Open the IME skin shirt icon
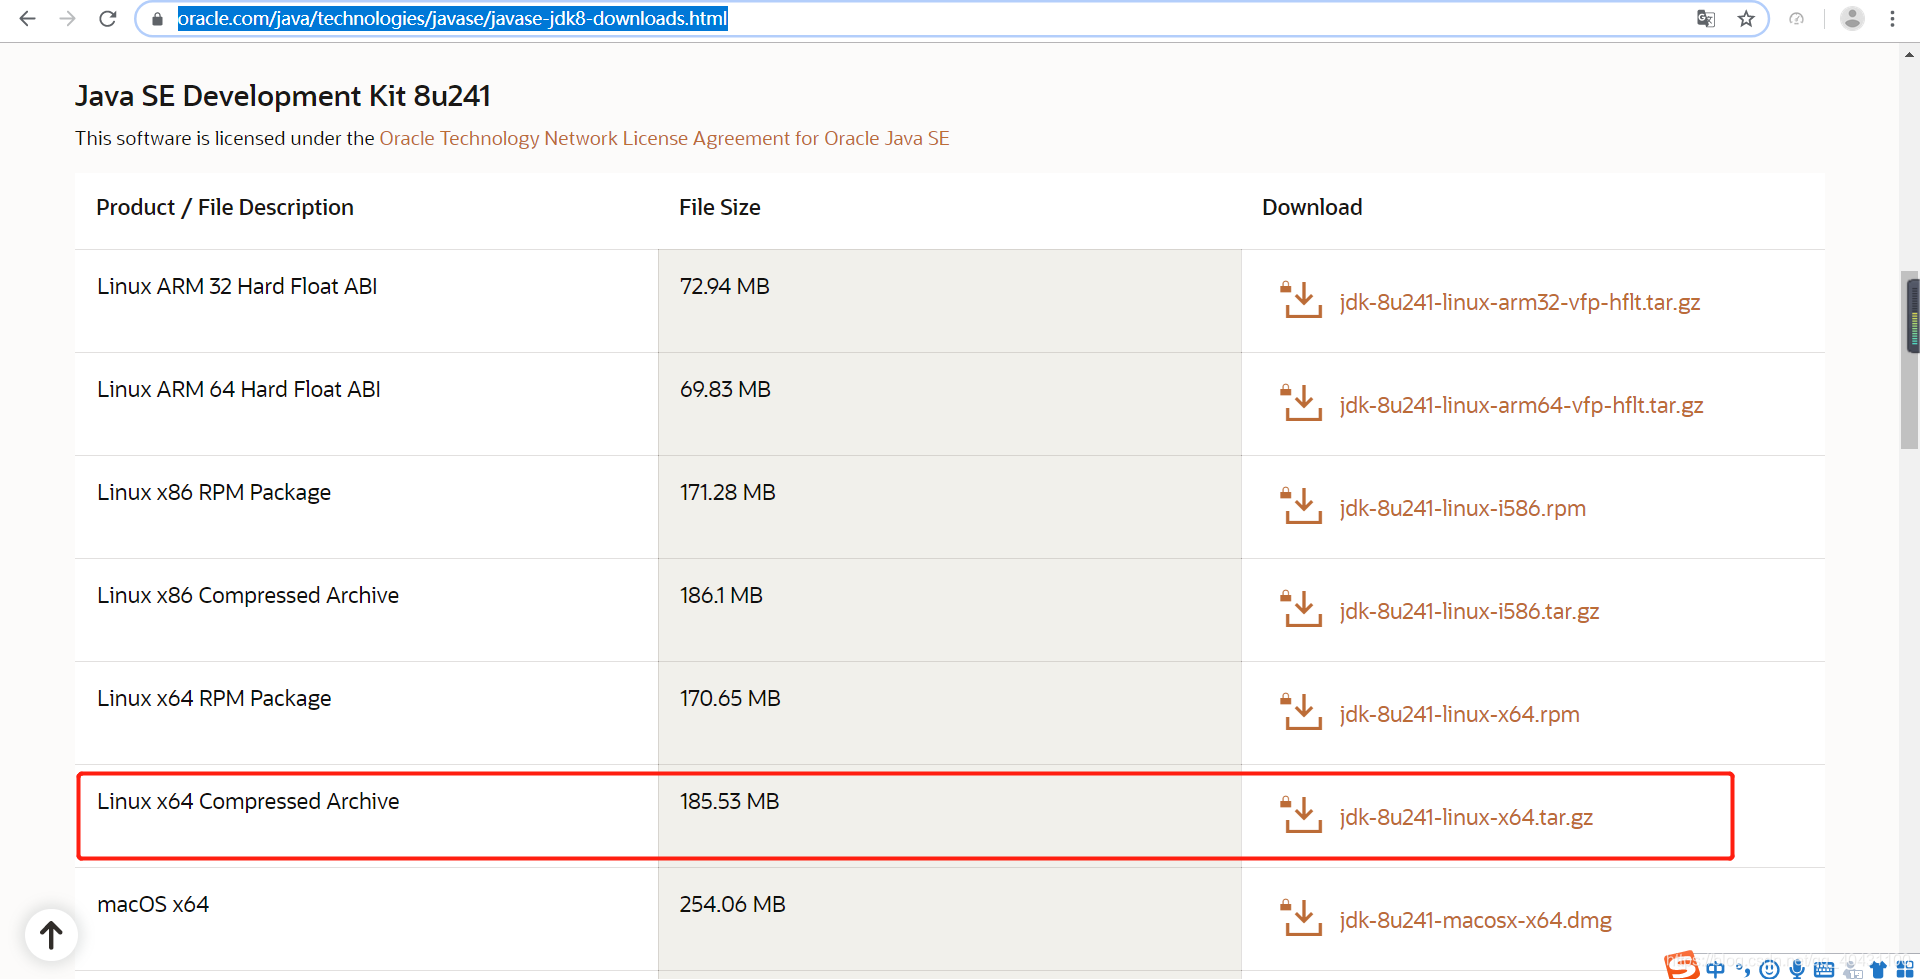This screenshot has width=1920, height=979. [1878, 969]
